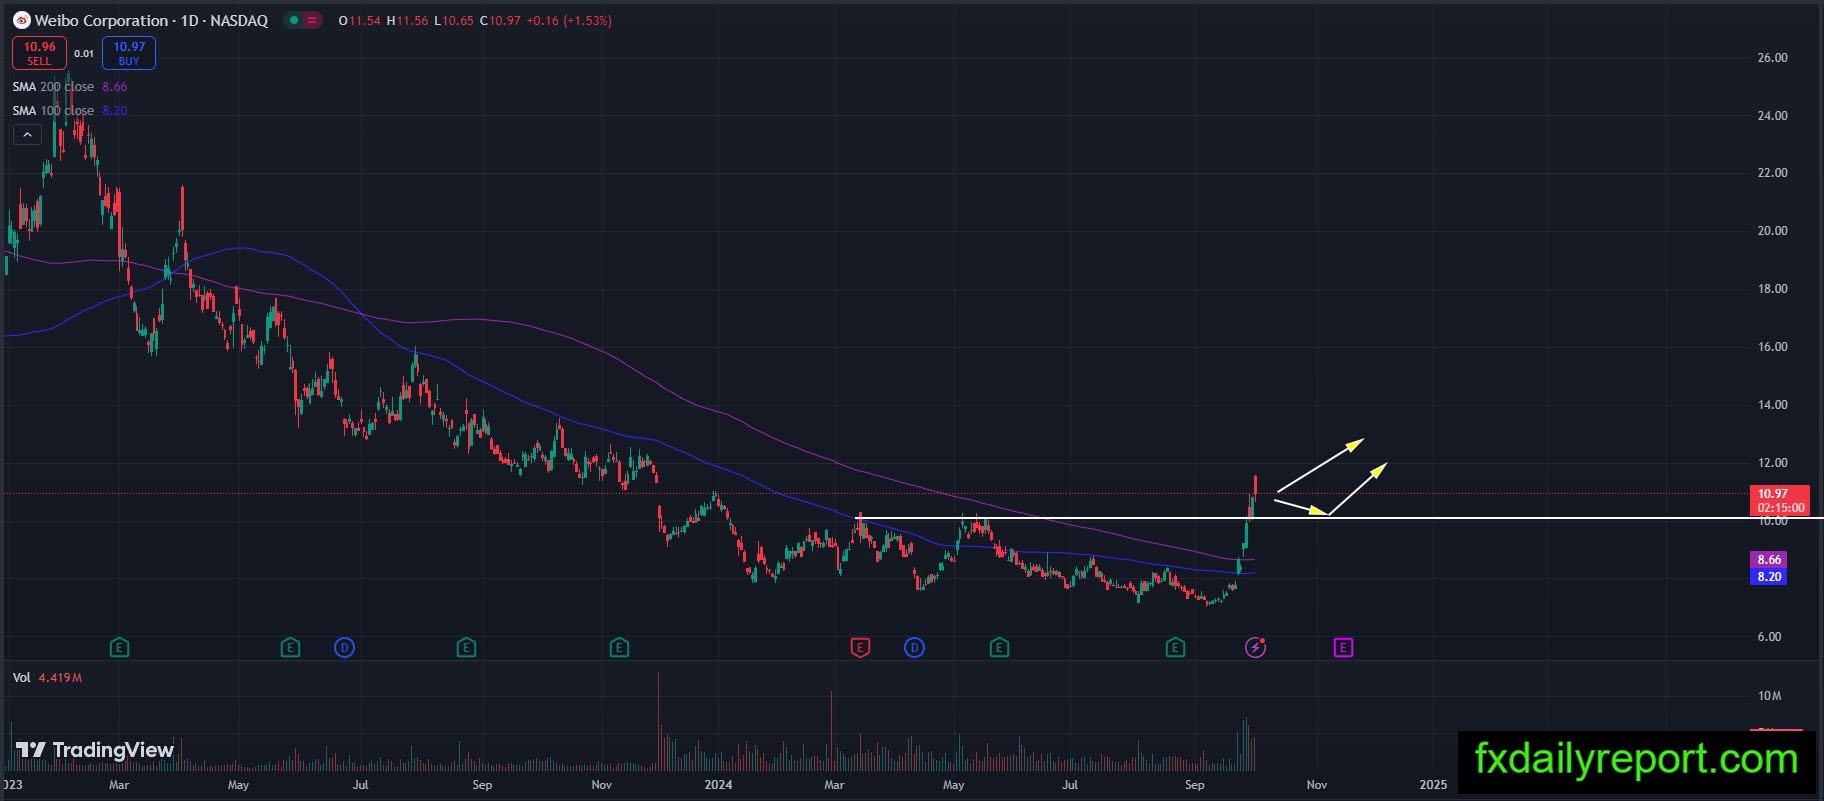1824x801 pixels.
Task: Click the high value H11.56
Action: (x=408, y=21)
